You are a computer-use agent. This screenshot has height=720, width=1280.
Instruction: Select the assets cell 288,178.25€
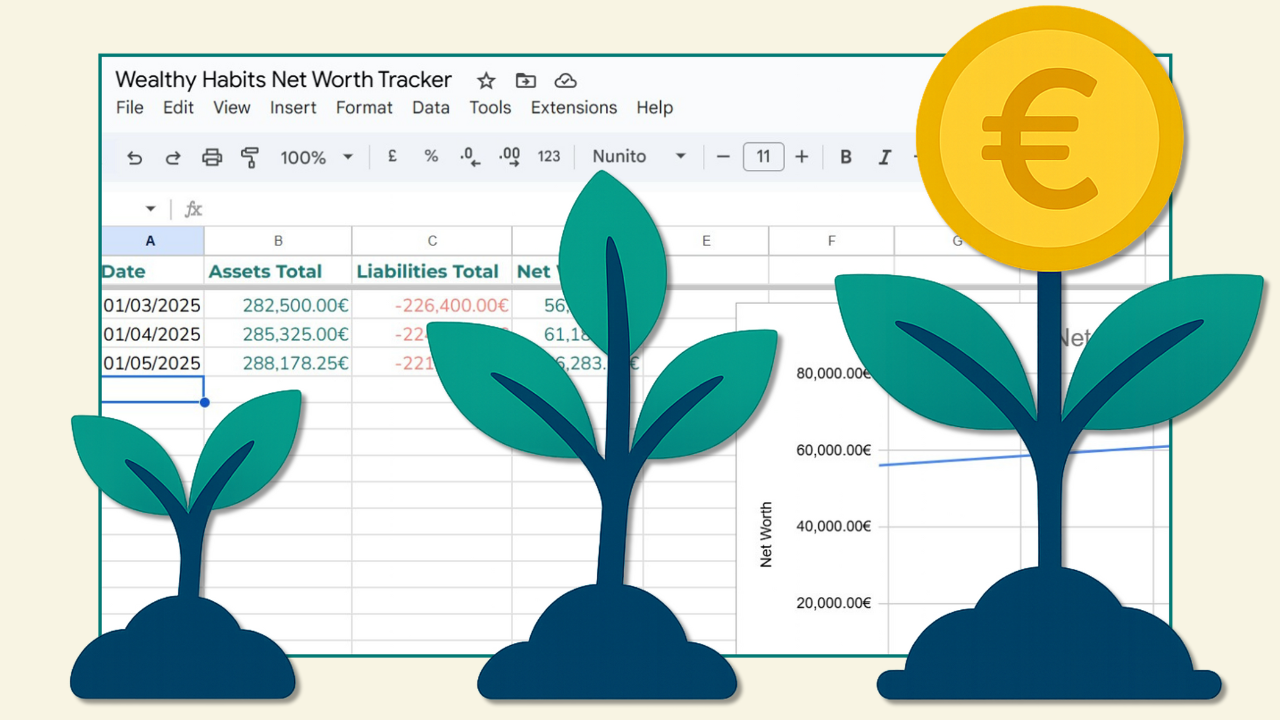(x=278, y=363)
